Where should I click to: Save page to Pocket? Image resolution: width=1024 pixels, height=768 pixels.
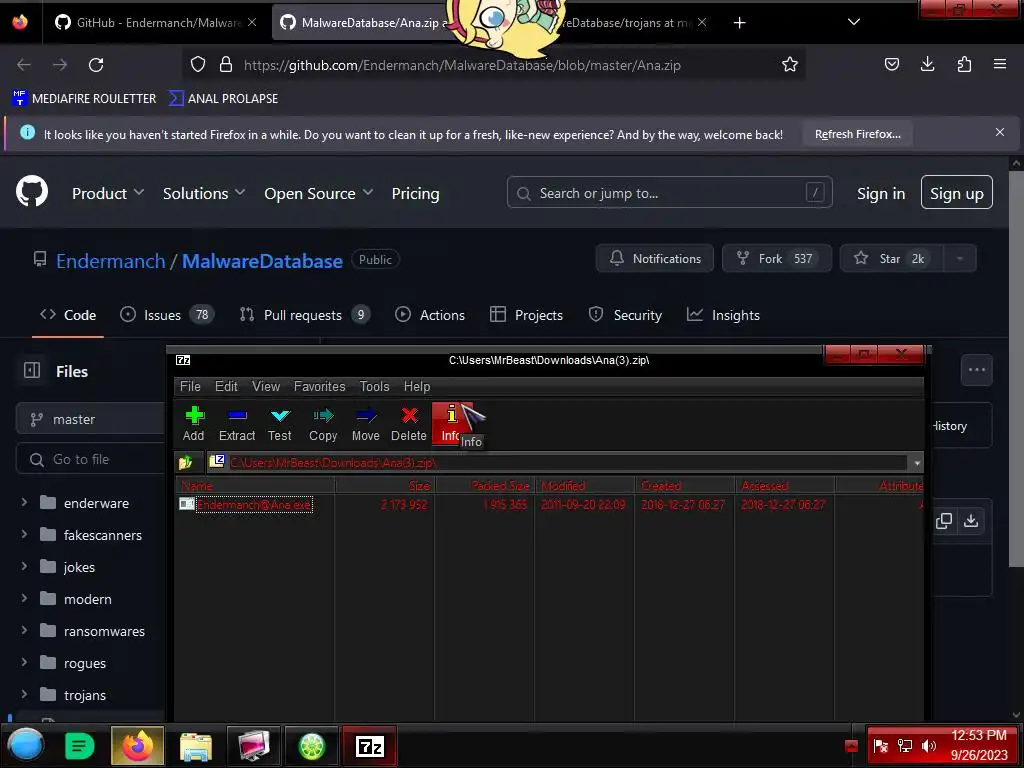click(891, 64)
